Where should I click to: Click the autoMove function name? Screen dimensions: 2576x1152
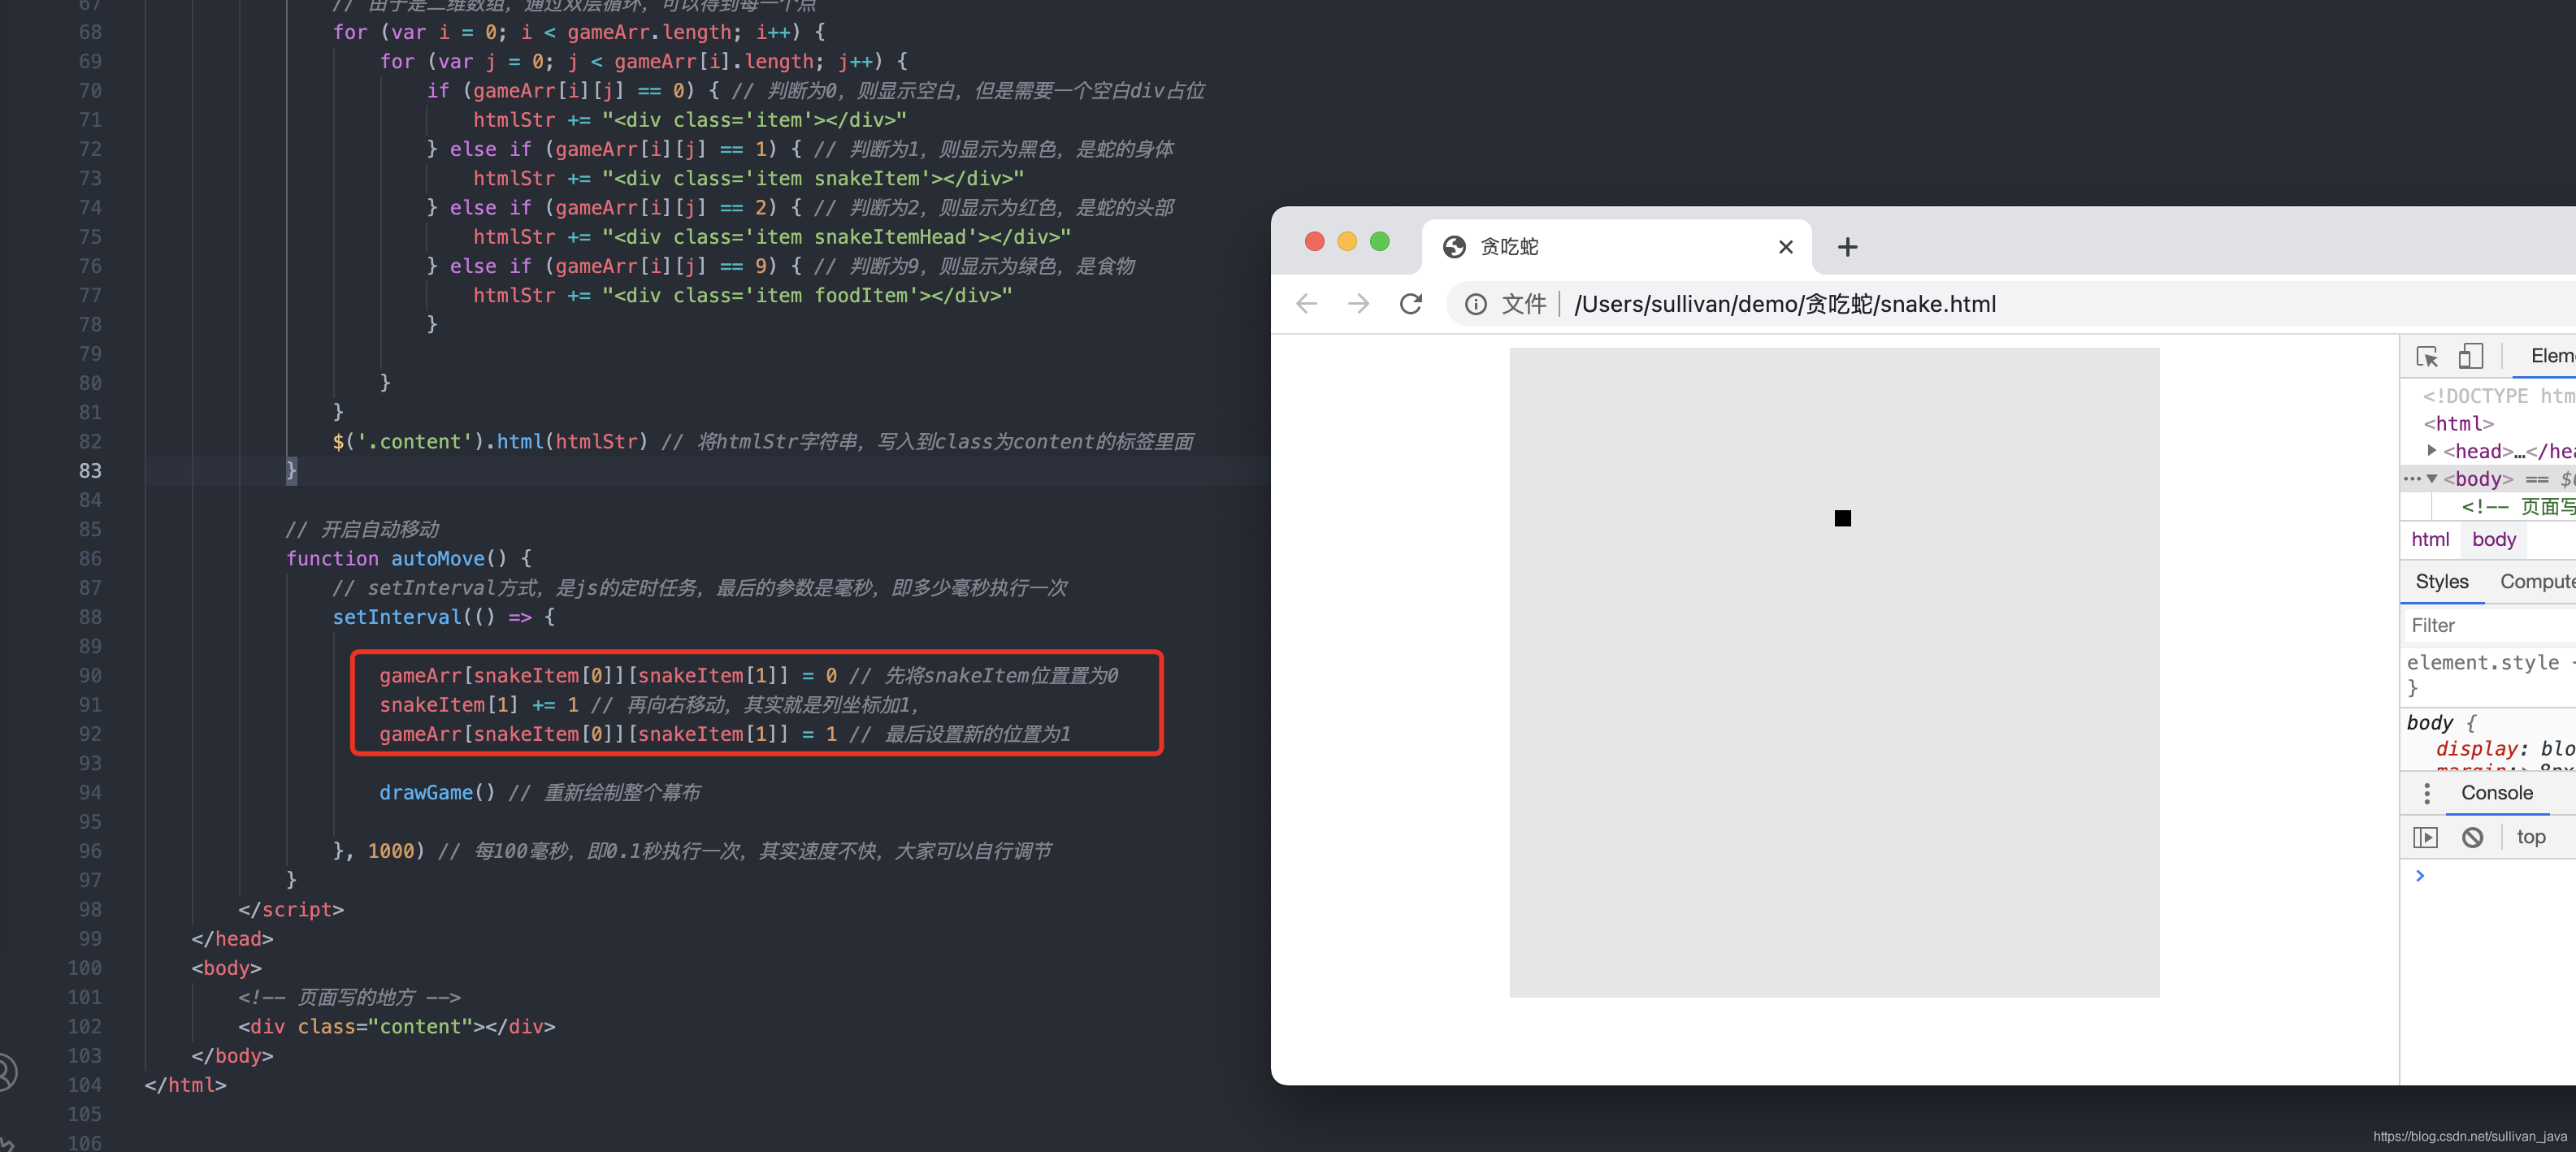point(437,558)
